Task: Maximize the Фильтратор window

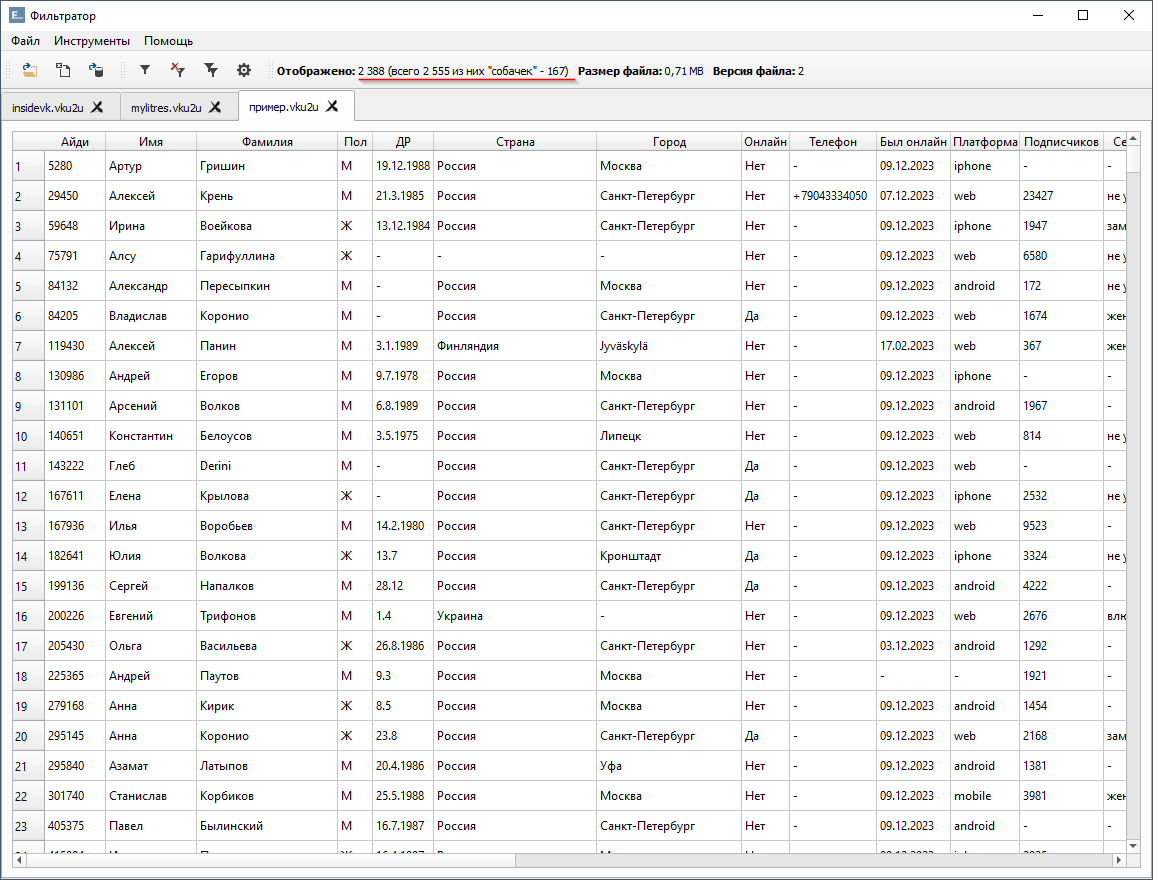Action: [1083, 15]
